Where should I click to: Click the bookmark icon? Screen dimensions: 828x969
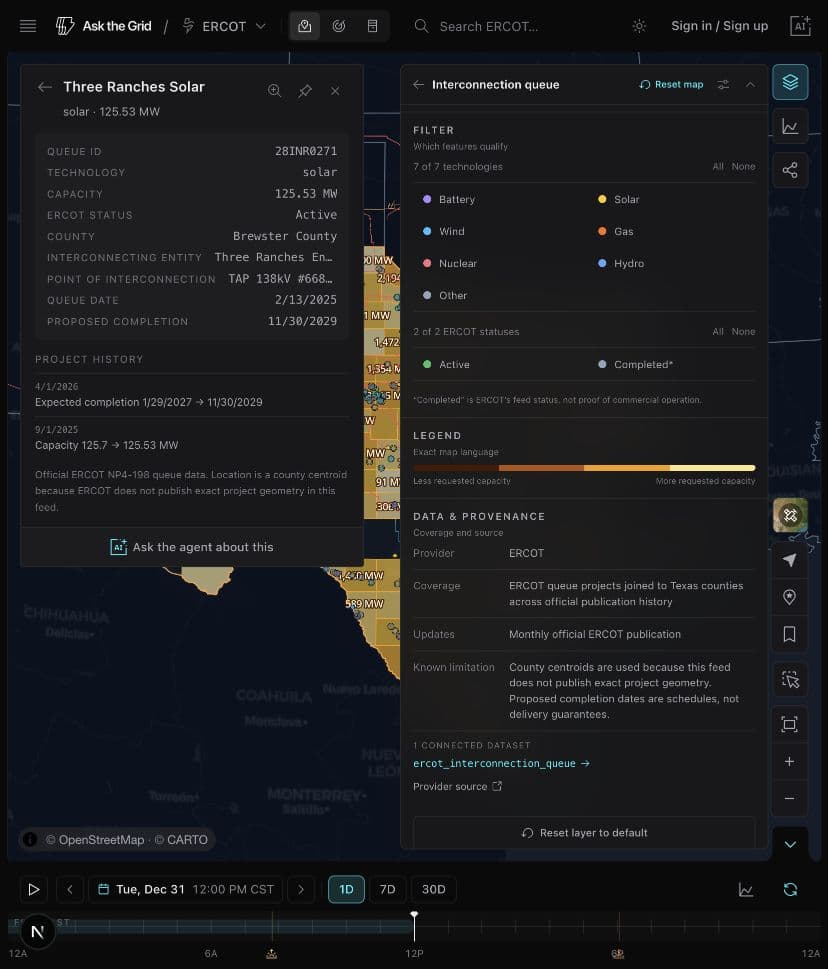[x=789, y=634]
